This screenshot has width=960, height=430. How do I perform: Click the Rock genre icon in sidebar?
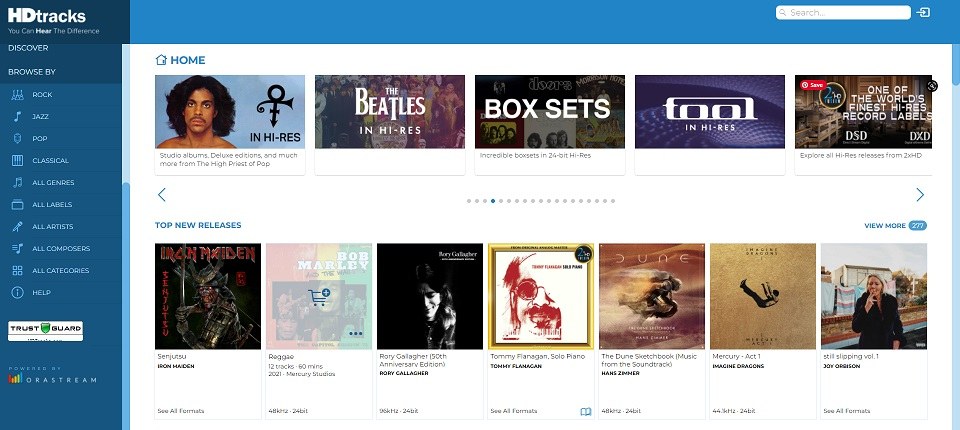18,94
